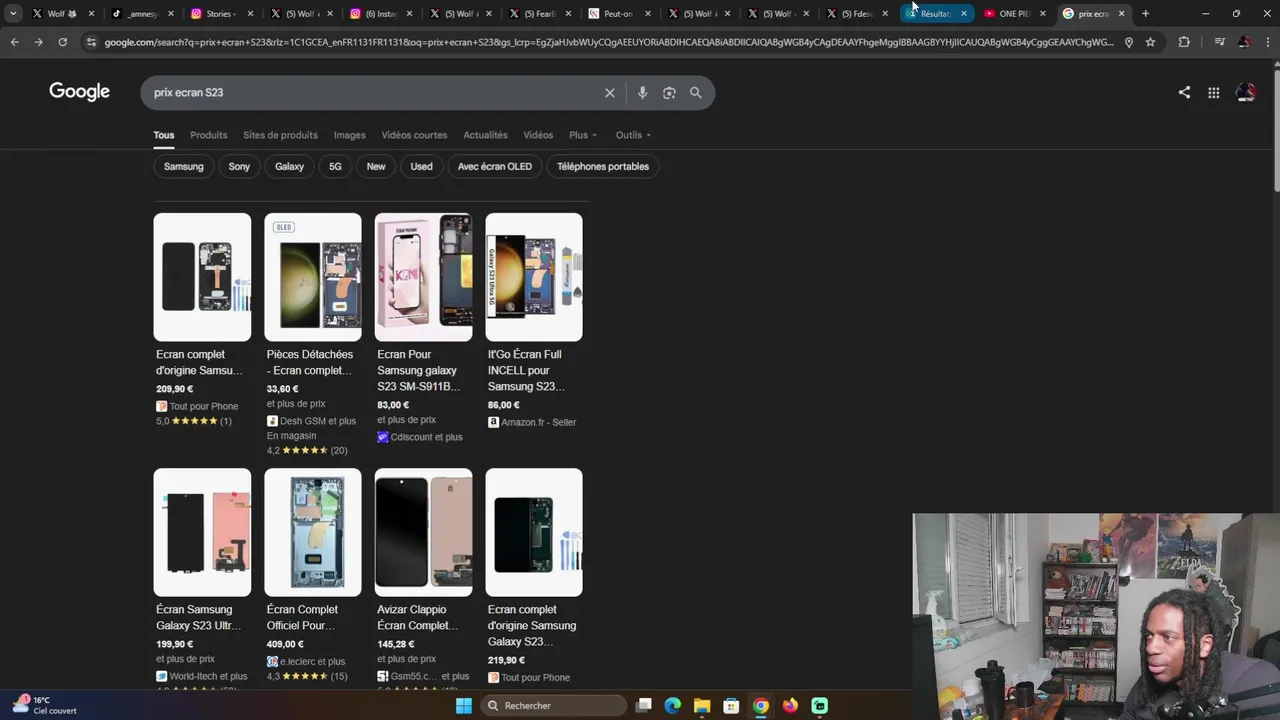Expand the Plus search categories dropdown

[583, 135]
